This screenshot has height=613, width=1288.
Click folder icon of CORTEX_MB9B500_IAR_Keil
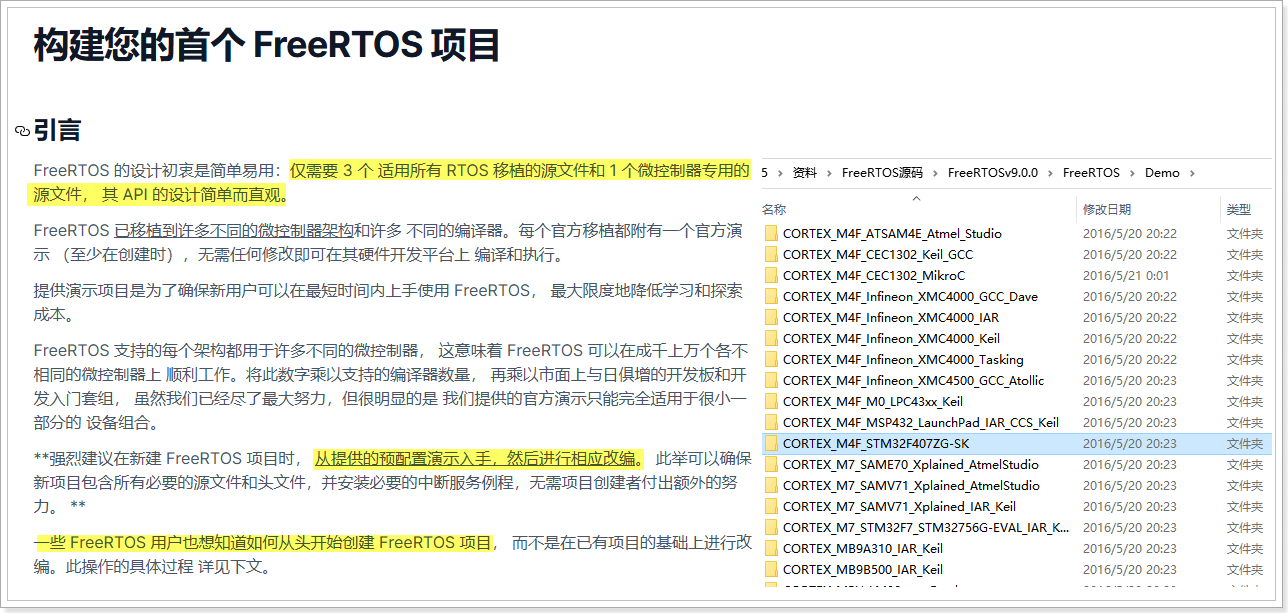(x=771, y=569)
